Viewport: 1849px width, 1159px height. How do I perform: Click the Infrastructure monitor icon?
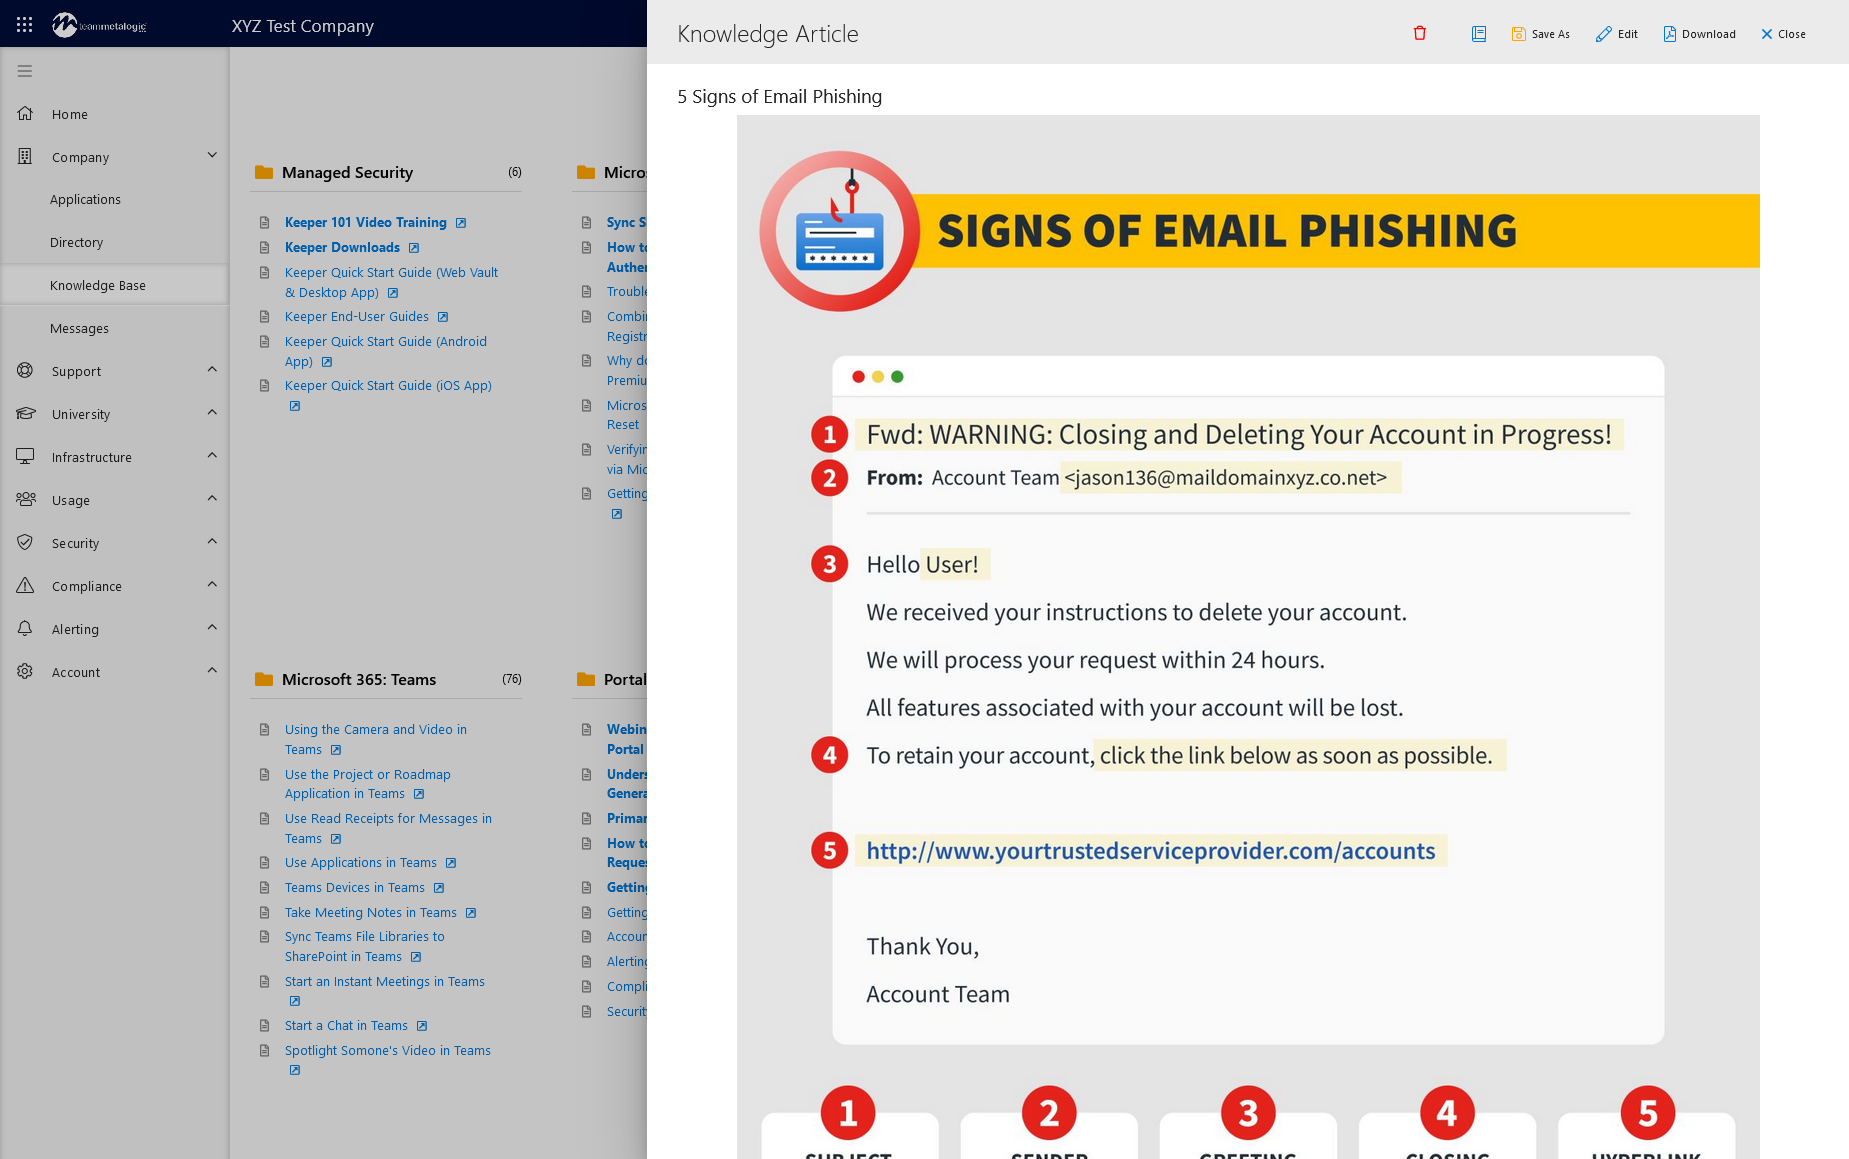pyautogui.click(x=26, y=456)
